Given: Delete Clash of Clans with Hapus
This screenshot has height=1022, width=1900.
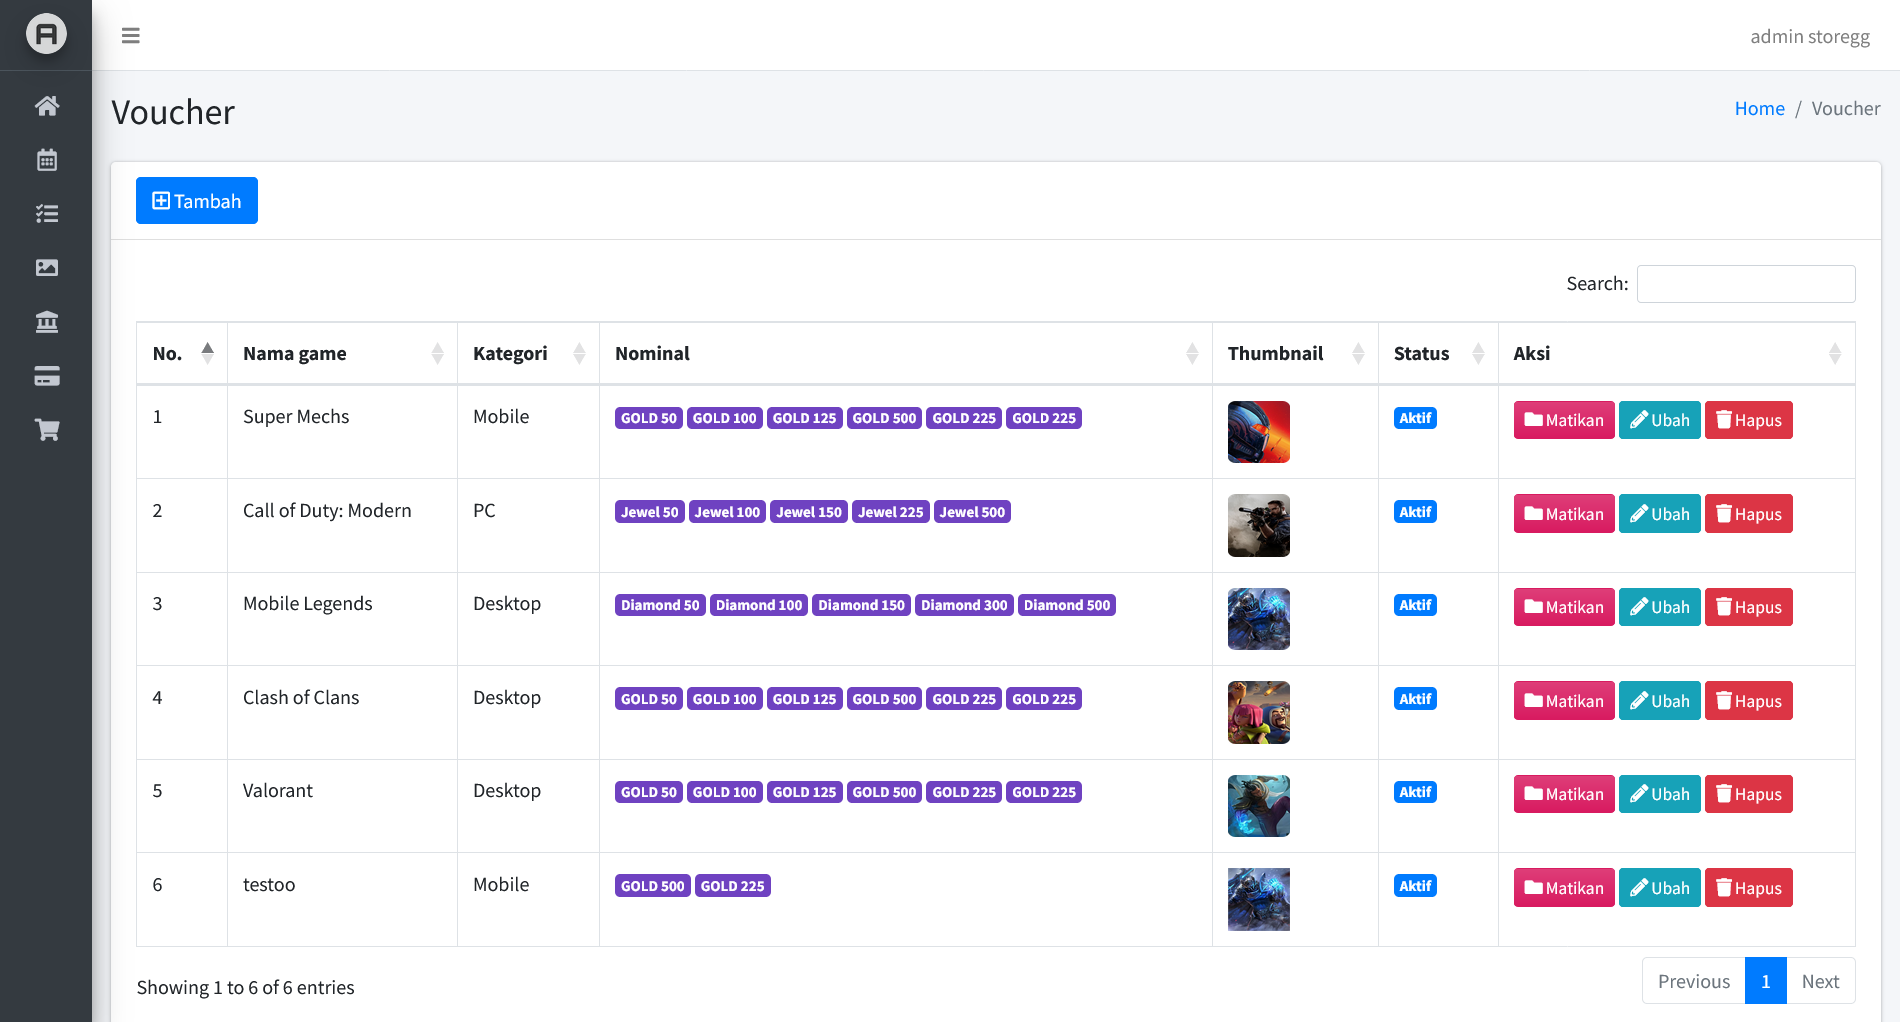Looking at the screenshot, I should pos(1749,701).
